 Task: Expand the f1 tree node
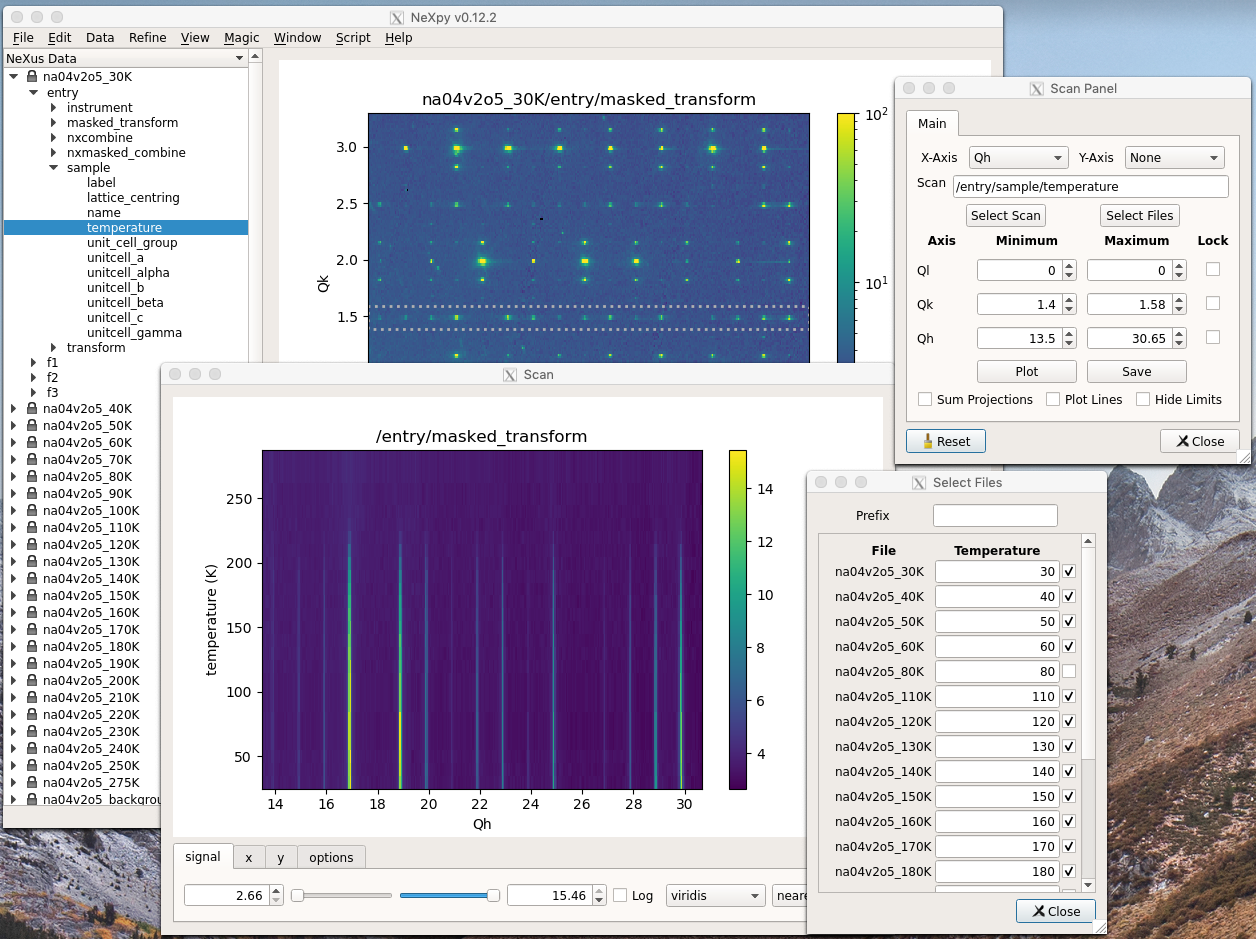coord(34,363)
